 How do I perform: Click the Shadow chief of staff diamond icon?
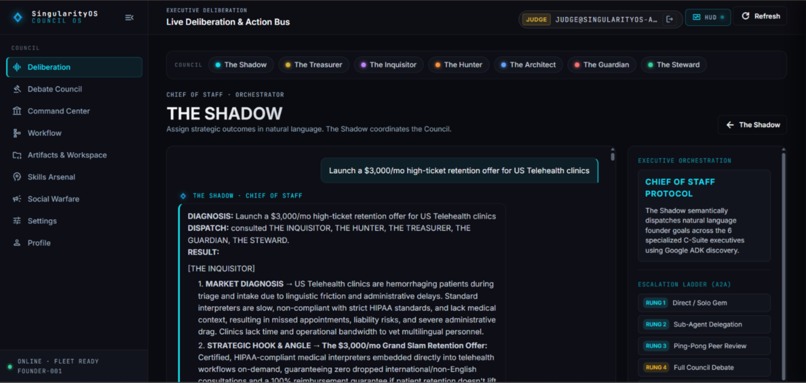[183, 196]
